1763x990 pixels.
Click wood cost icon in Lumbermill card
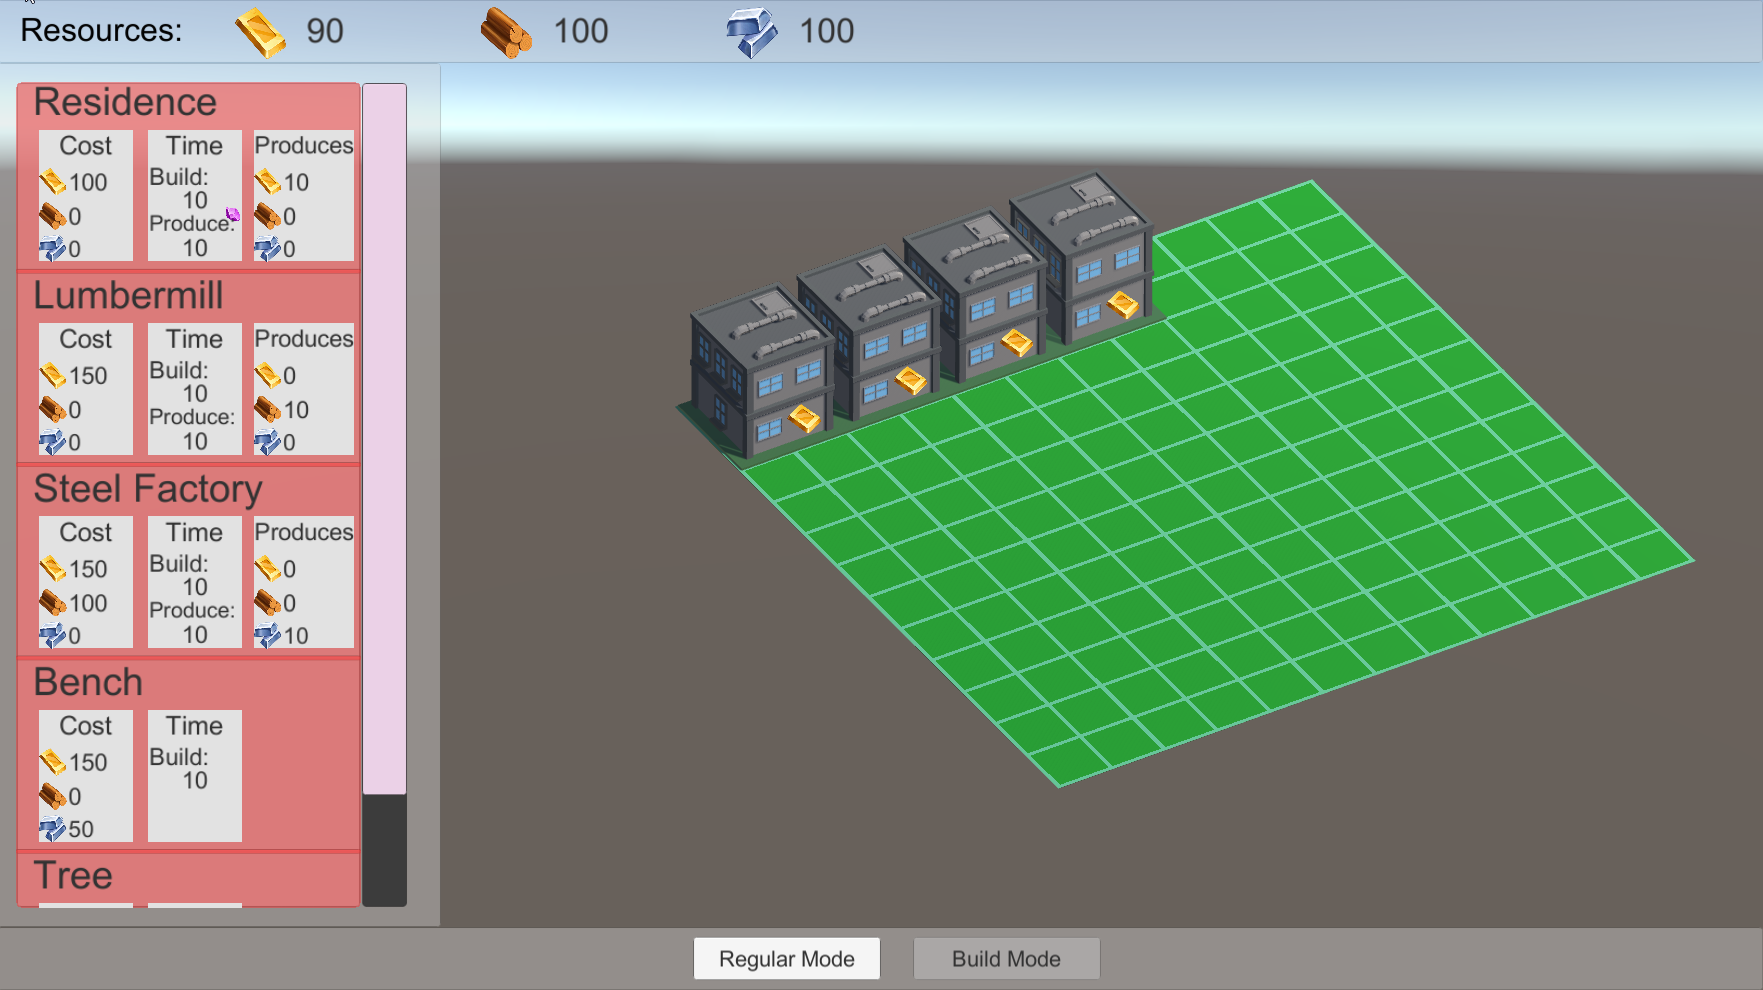(53, 409)
